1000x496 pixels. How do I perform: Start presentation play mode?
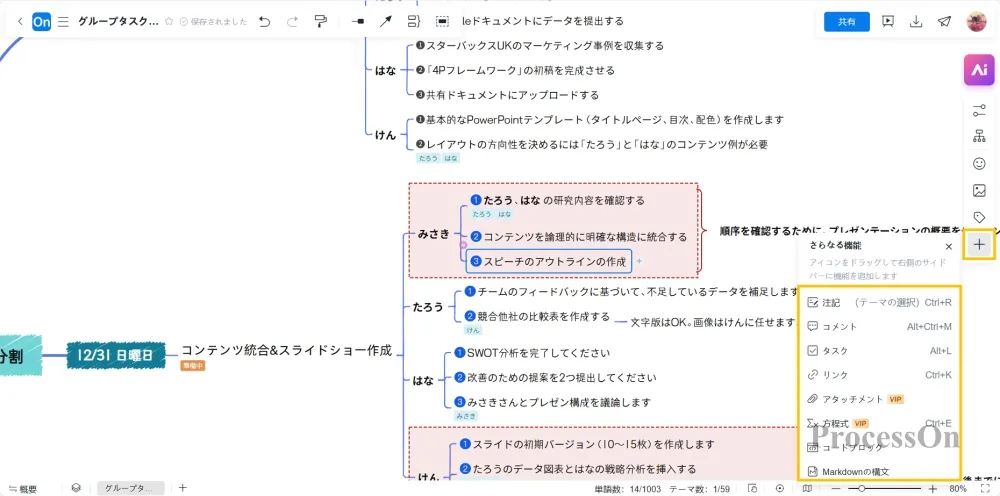[x=887, y=22]
